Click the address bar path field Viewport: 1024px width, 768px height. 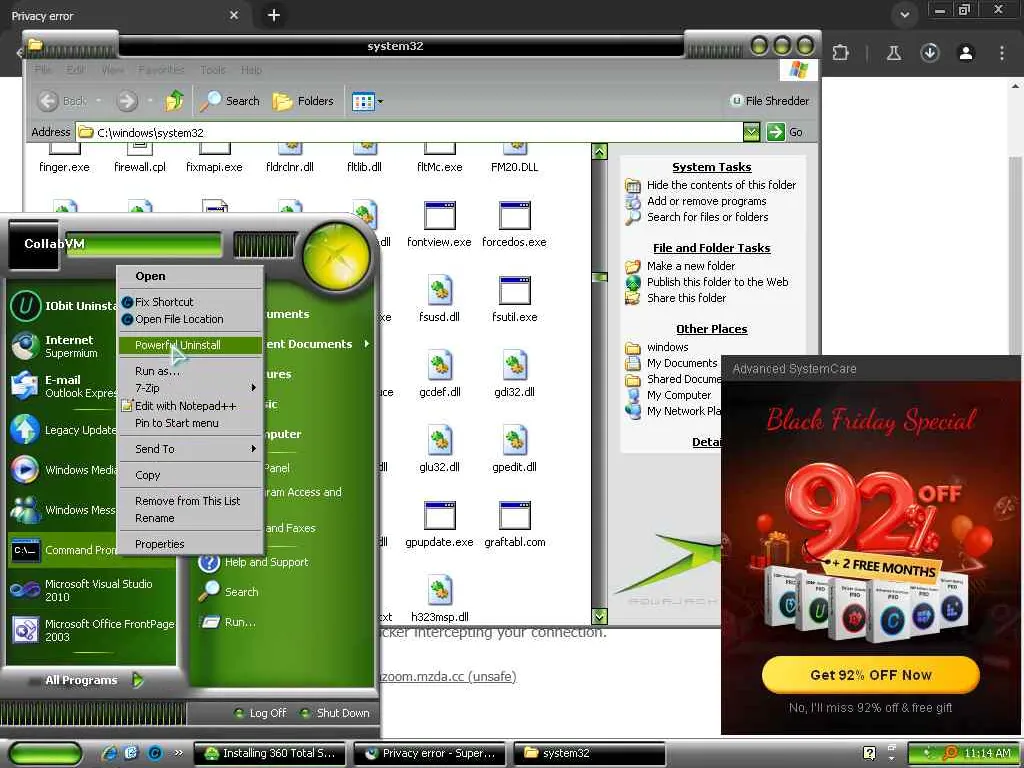click(x=409, y=133)
